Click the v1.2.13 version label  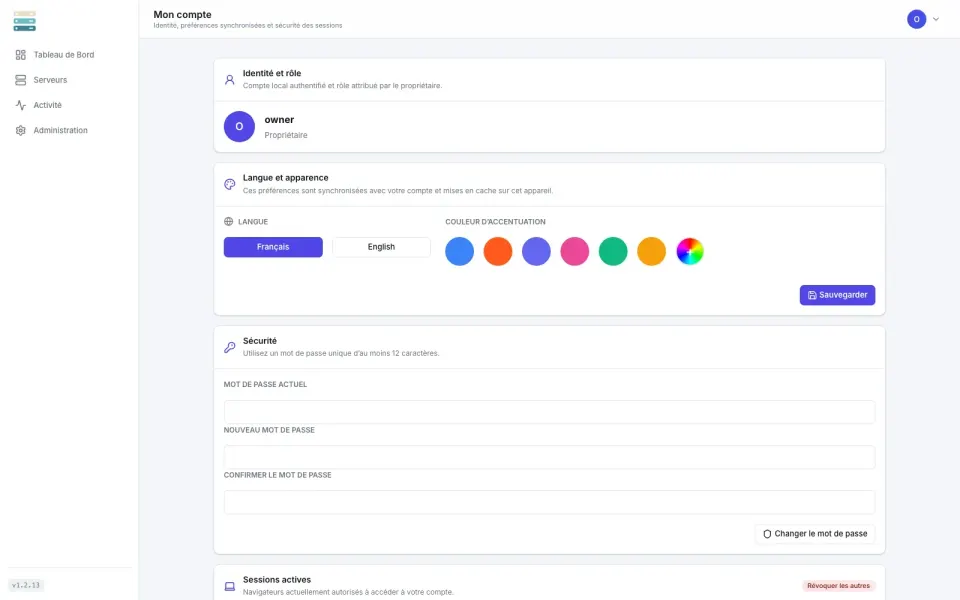(x=26, y=585)
